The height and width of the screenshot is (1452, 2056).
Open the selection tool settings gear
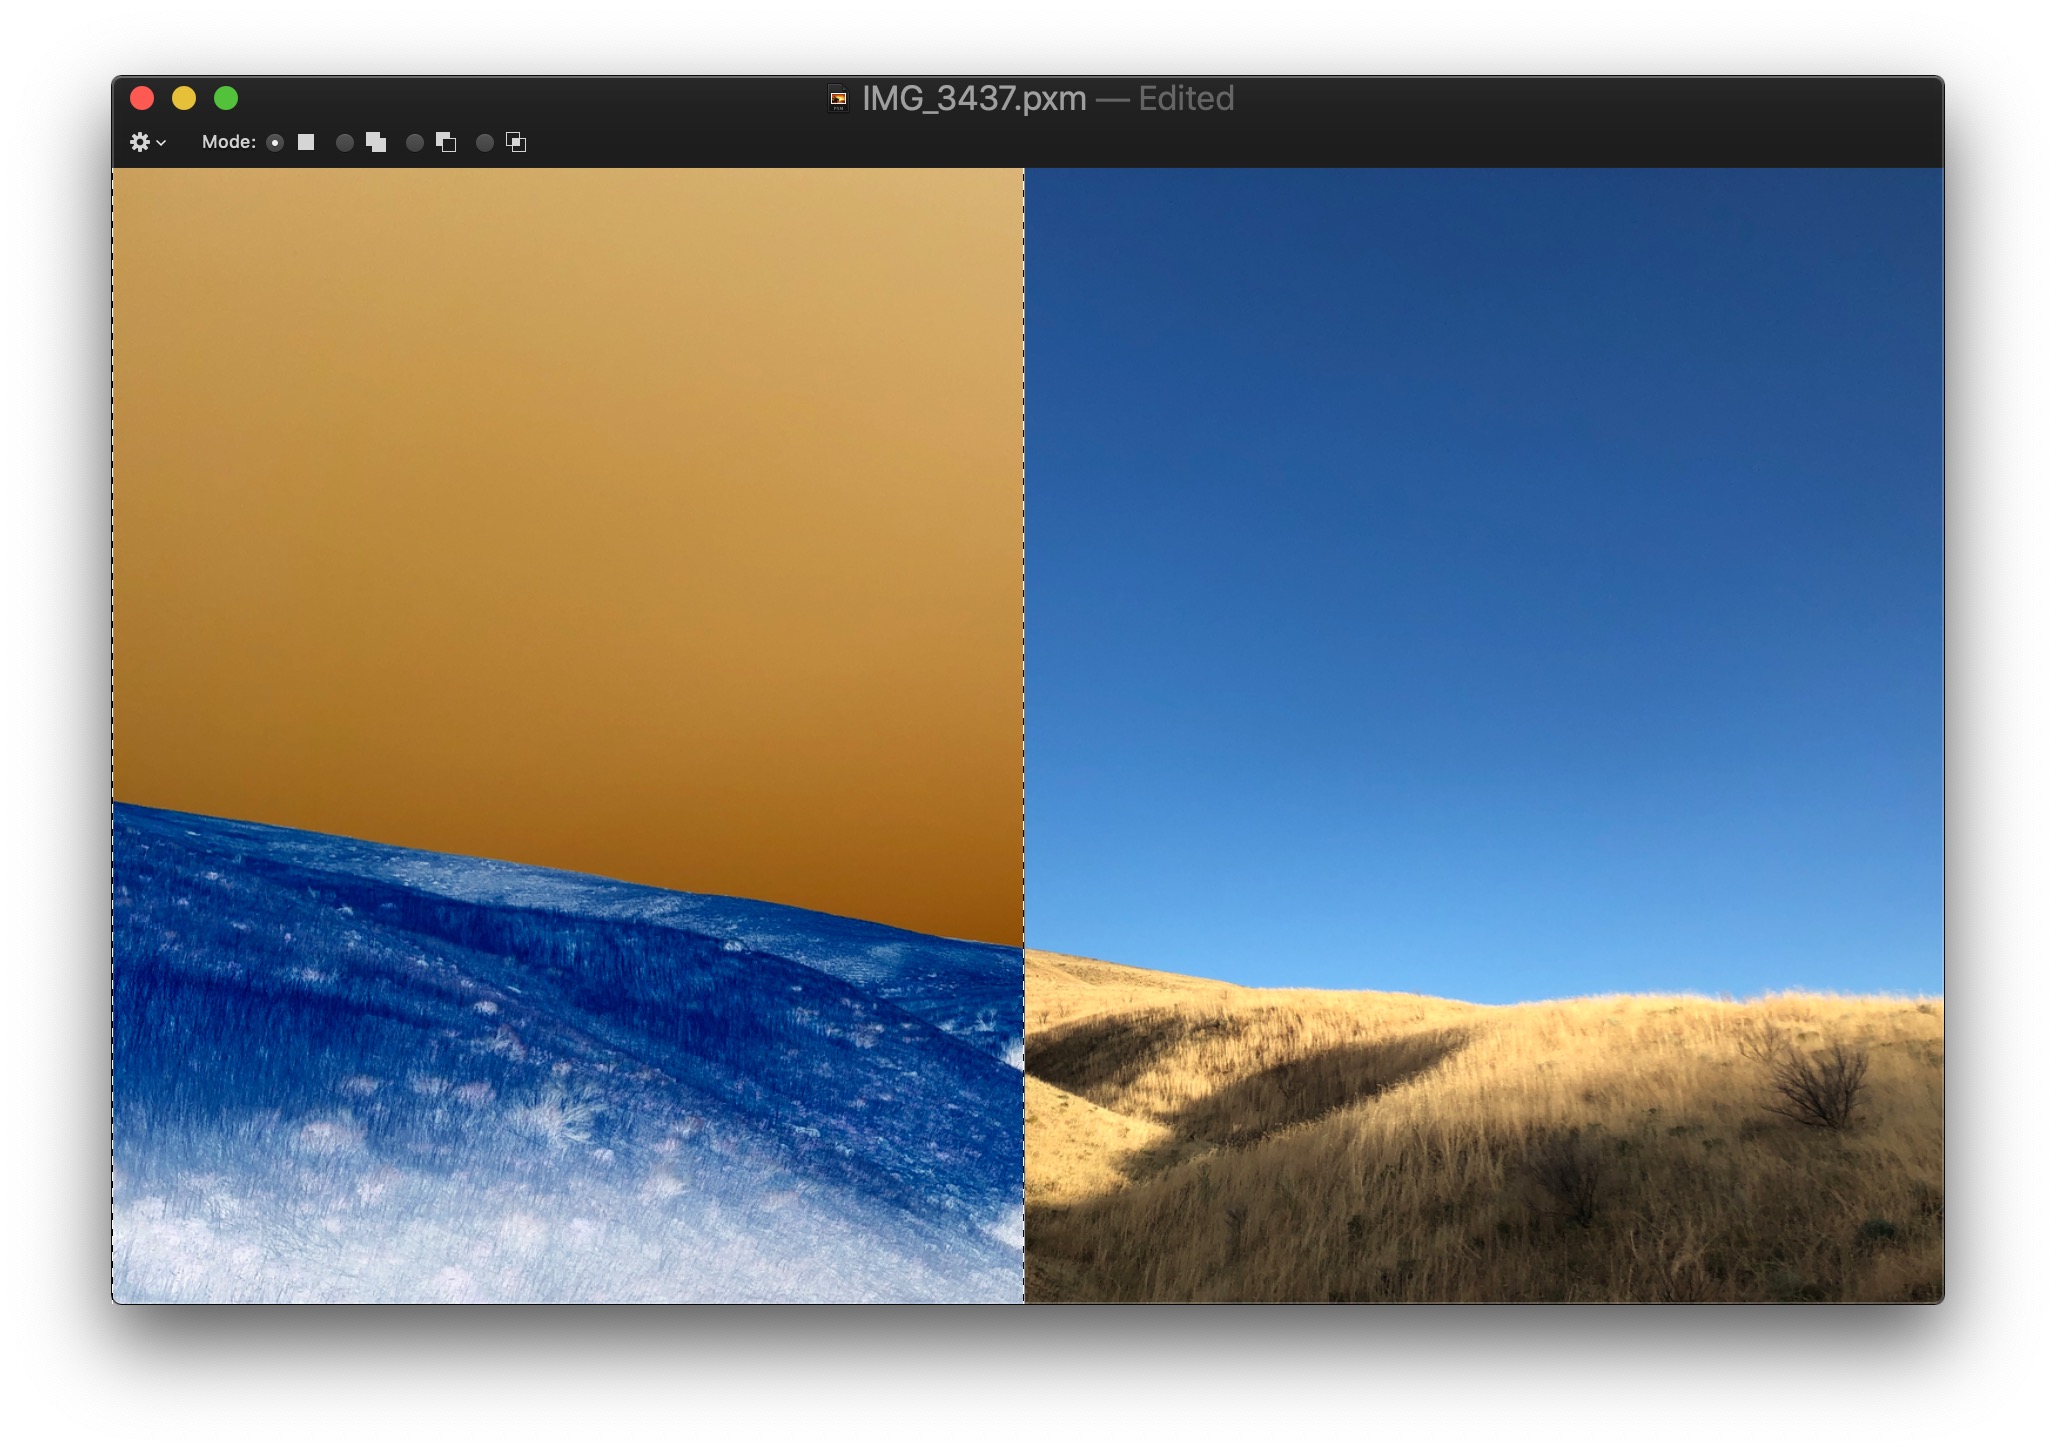click(x=141, y=142)
